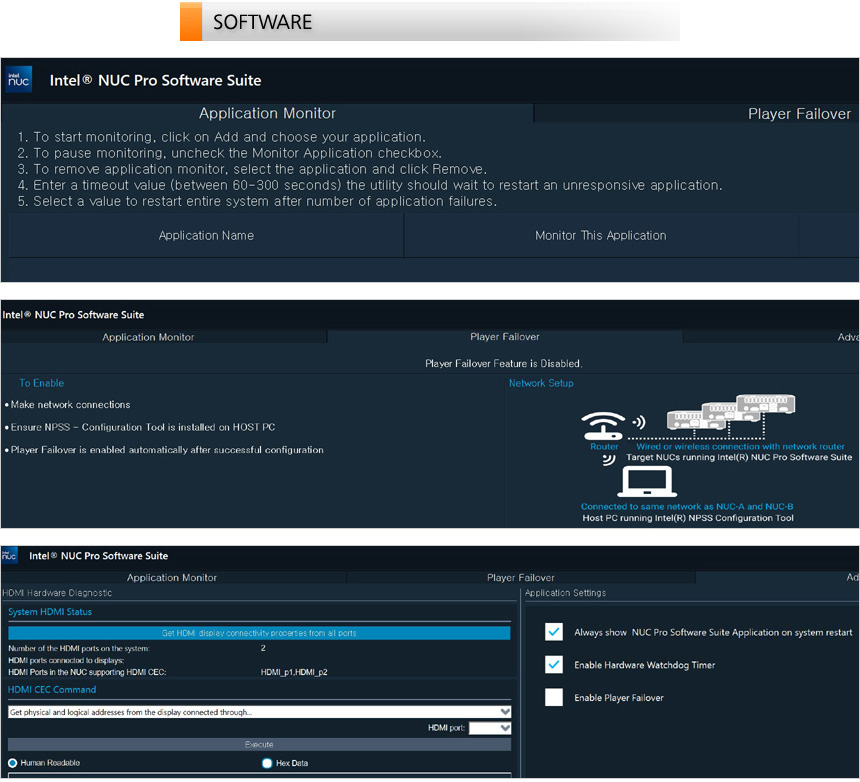Click the Application Settings label
Image resolution: width=860 pixels, height=782 pixels.
pos(565,593)
